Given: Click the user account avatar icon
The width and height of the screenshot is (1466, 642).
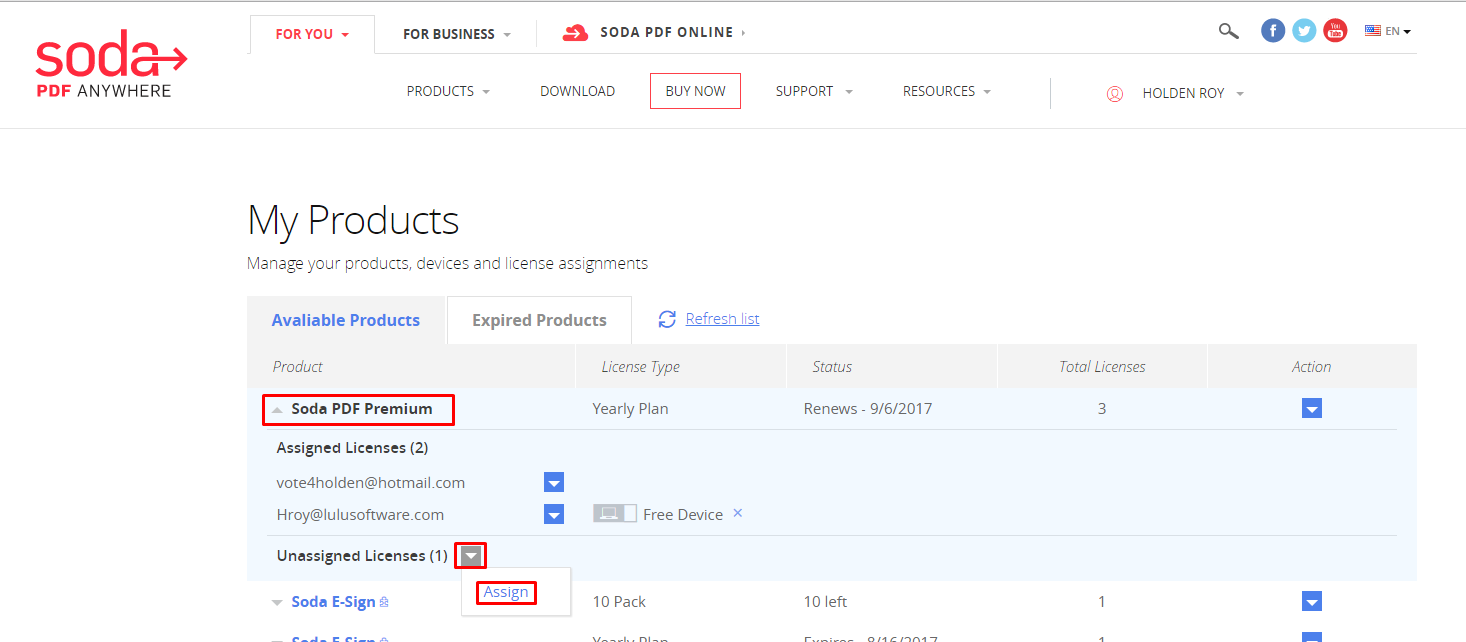Looking at the screenshot, I should point(1115,94).
